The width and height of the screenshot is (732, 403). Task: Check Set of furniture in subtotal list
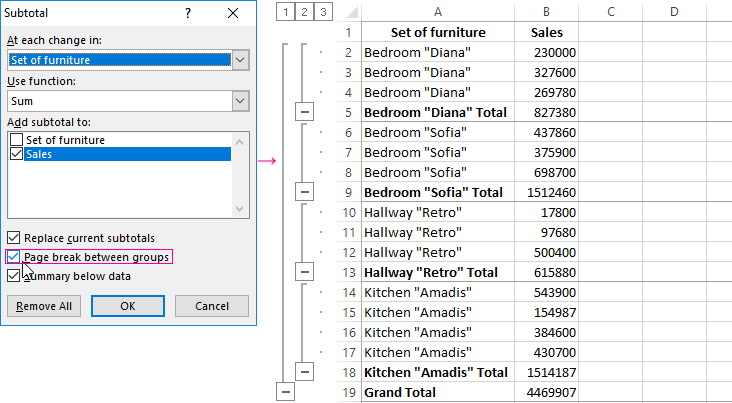coord(15,140)
